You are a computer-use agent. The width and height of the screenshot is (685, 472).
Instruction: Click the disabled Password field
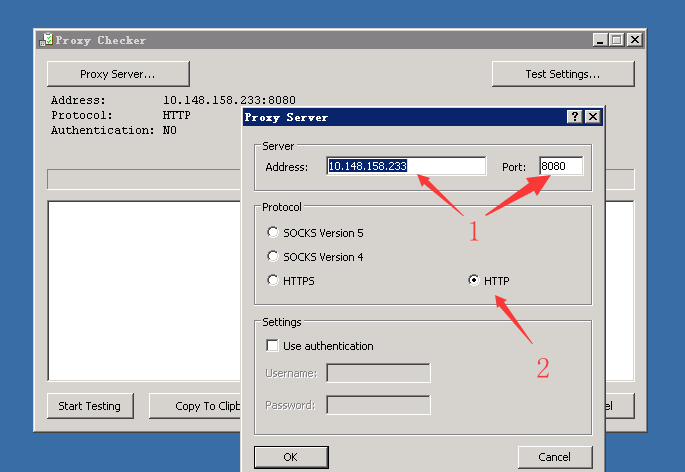click(378, 405)
